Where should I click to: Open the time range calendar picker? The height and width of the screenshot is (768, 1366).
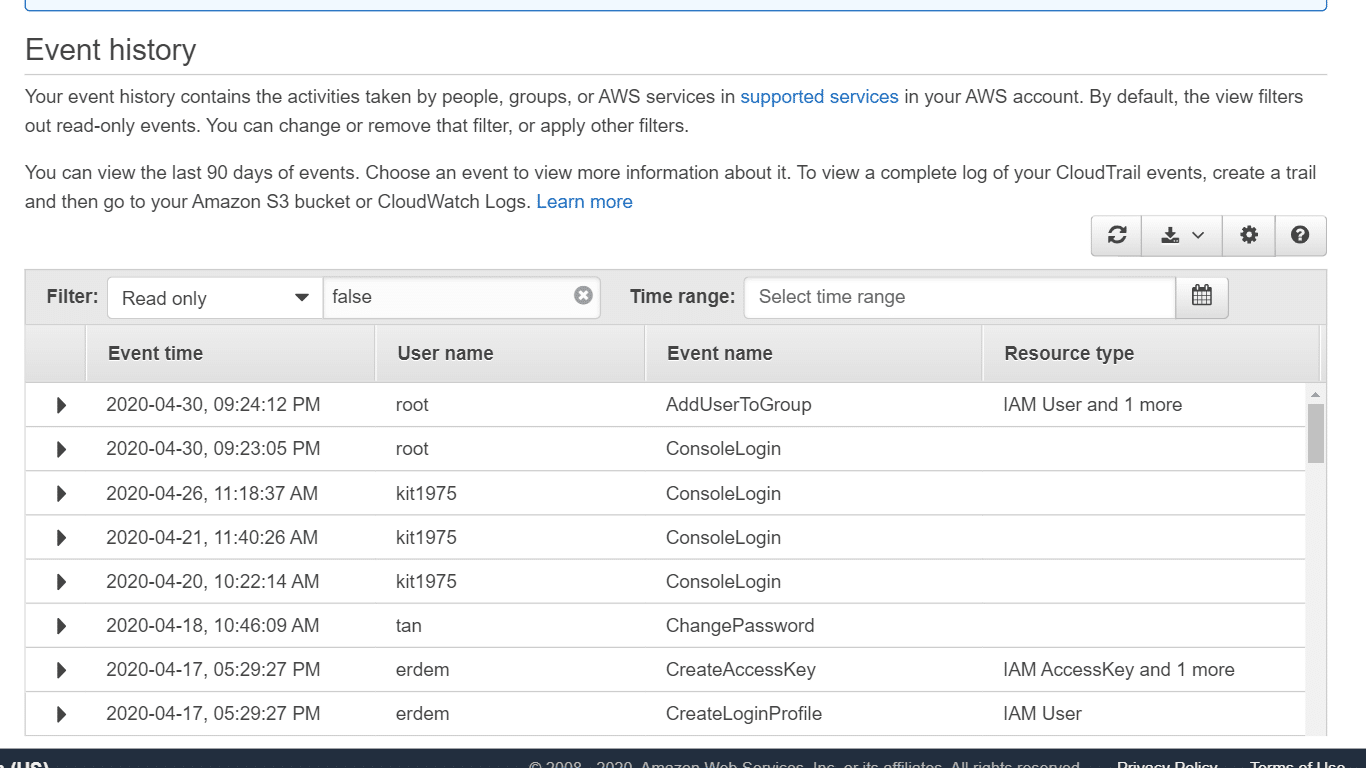(1202, 297)
